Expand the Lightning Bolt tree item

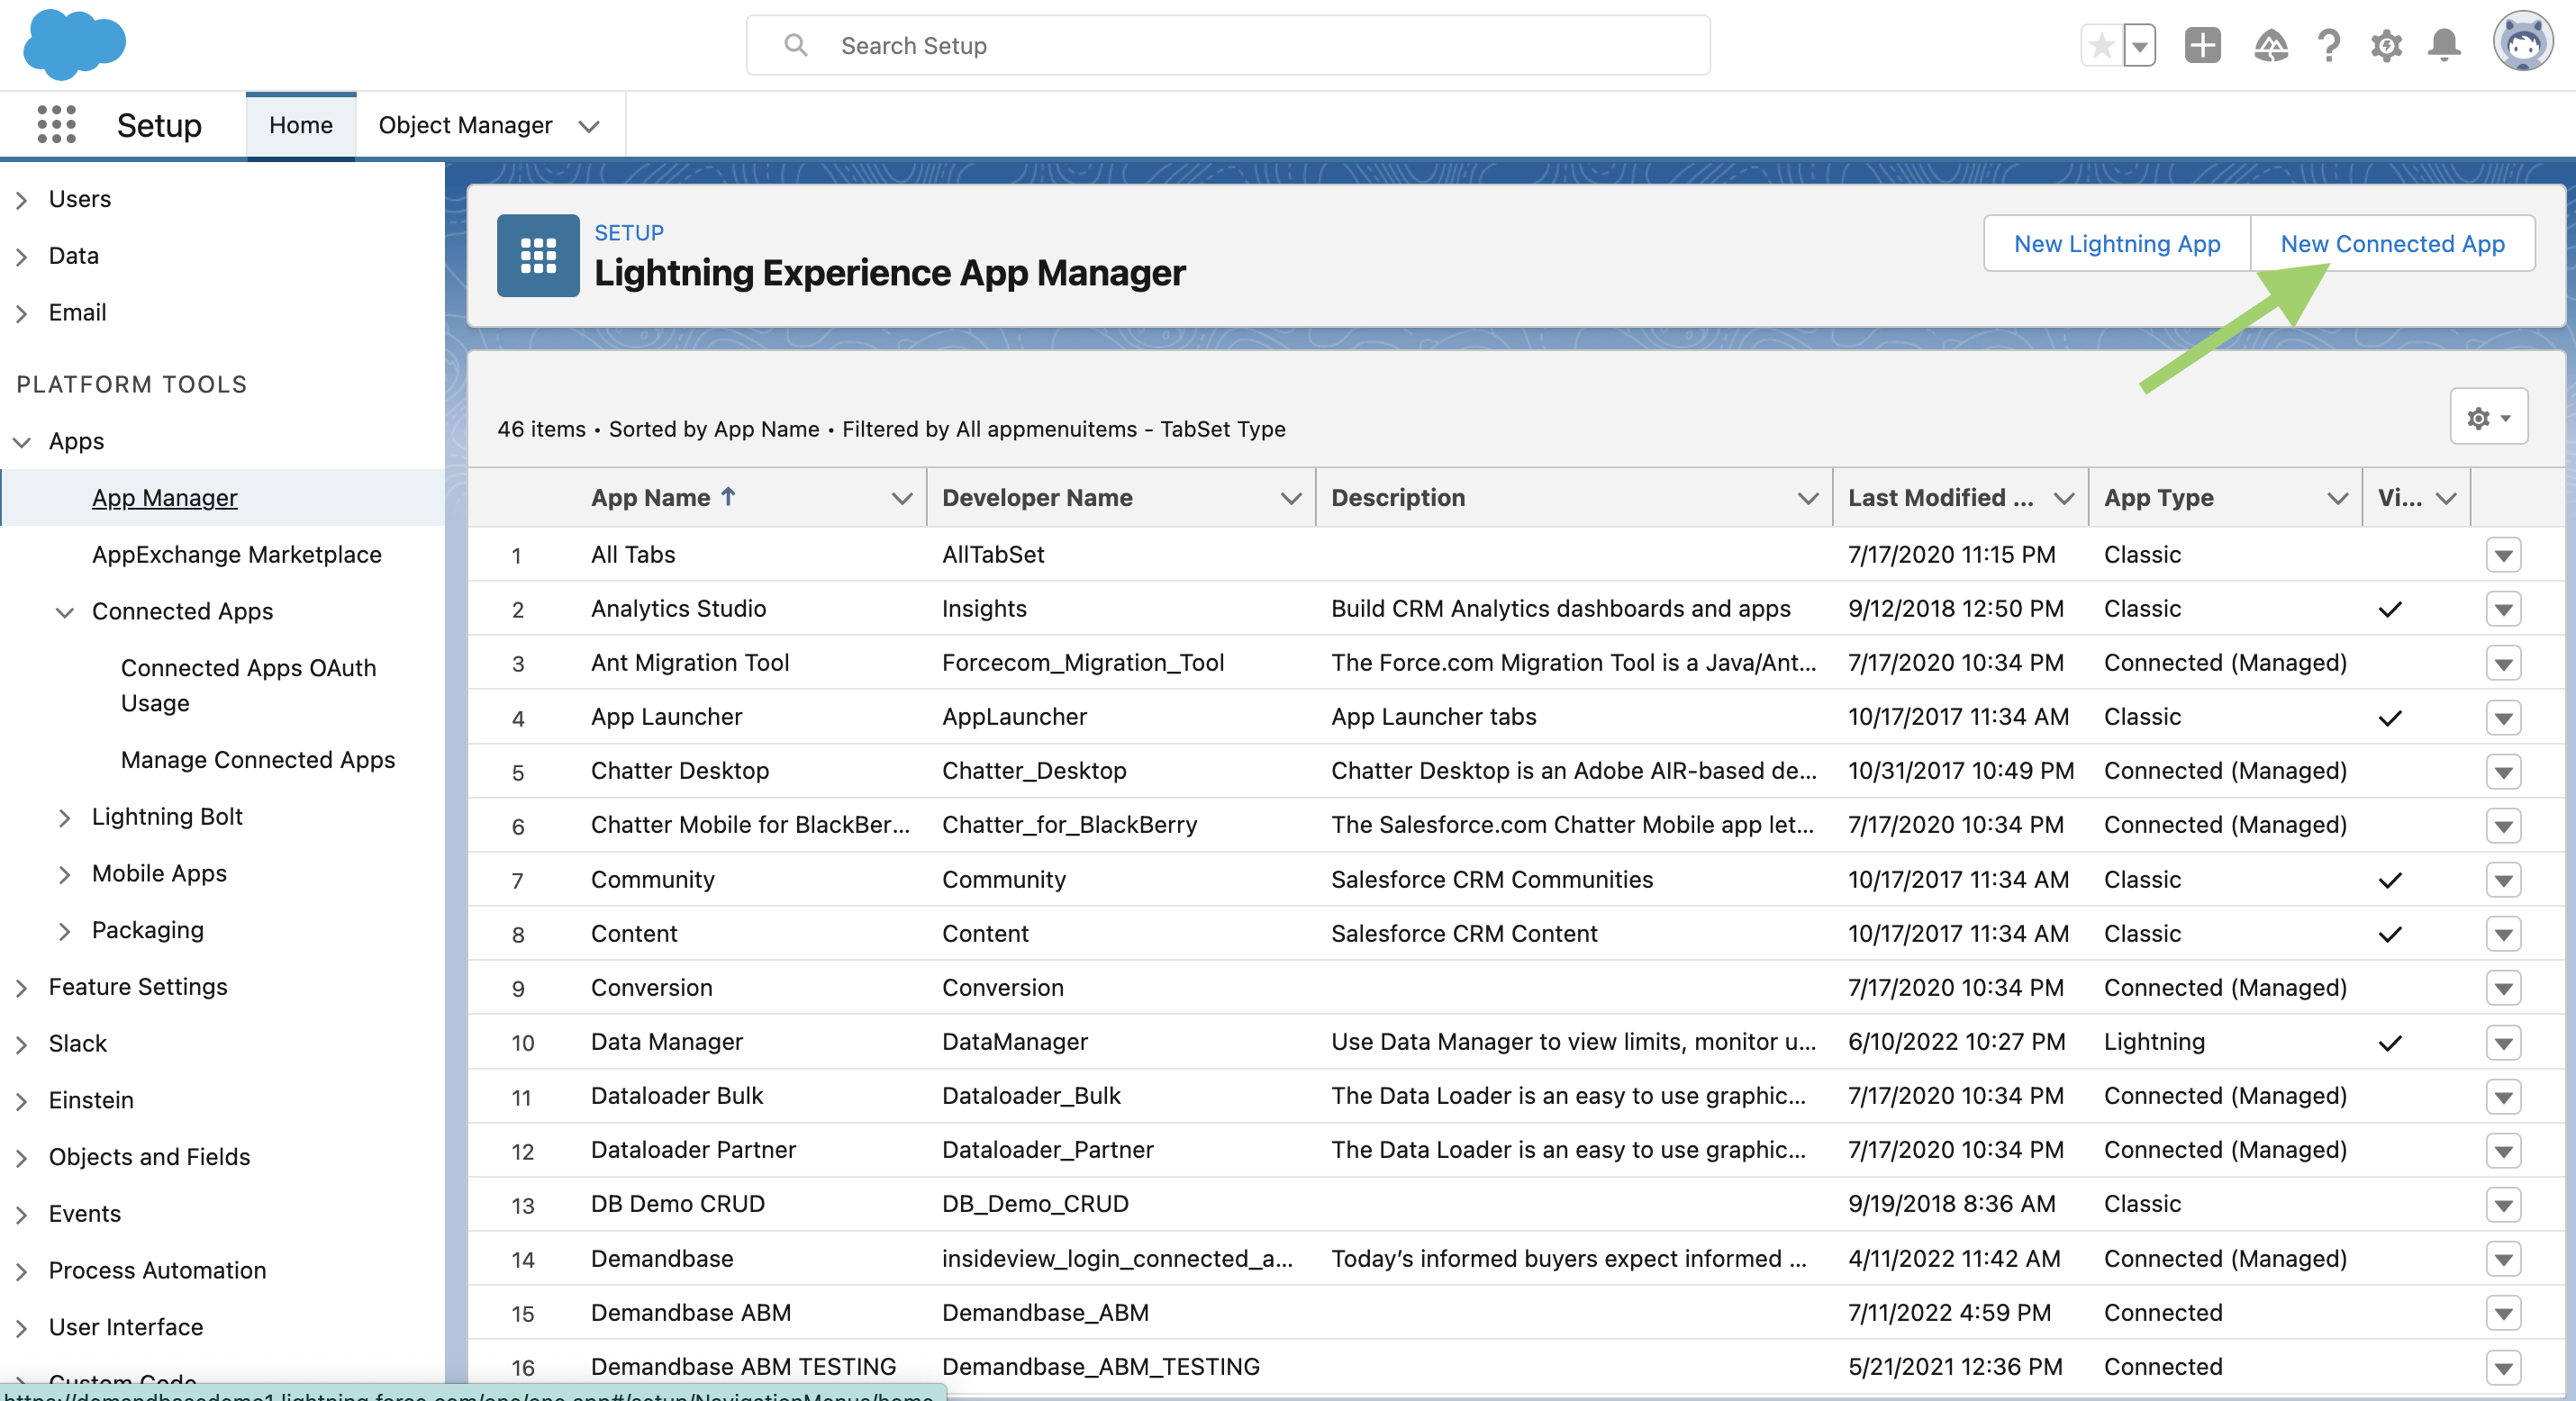65,817
